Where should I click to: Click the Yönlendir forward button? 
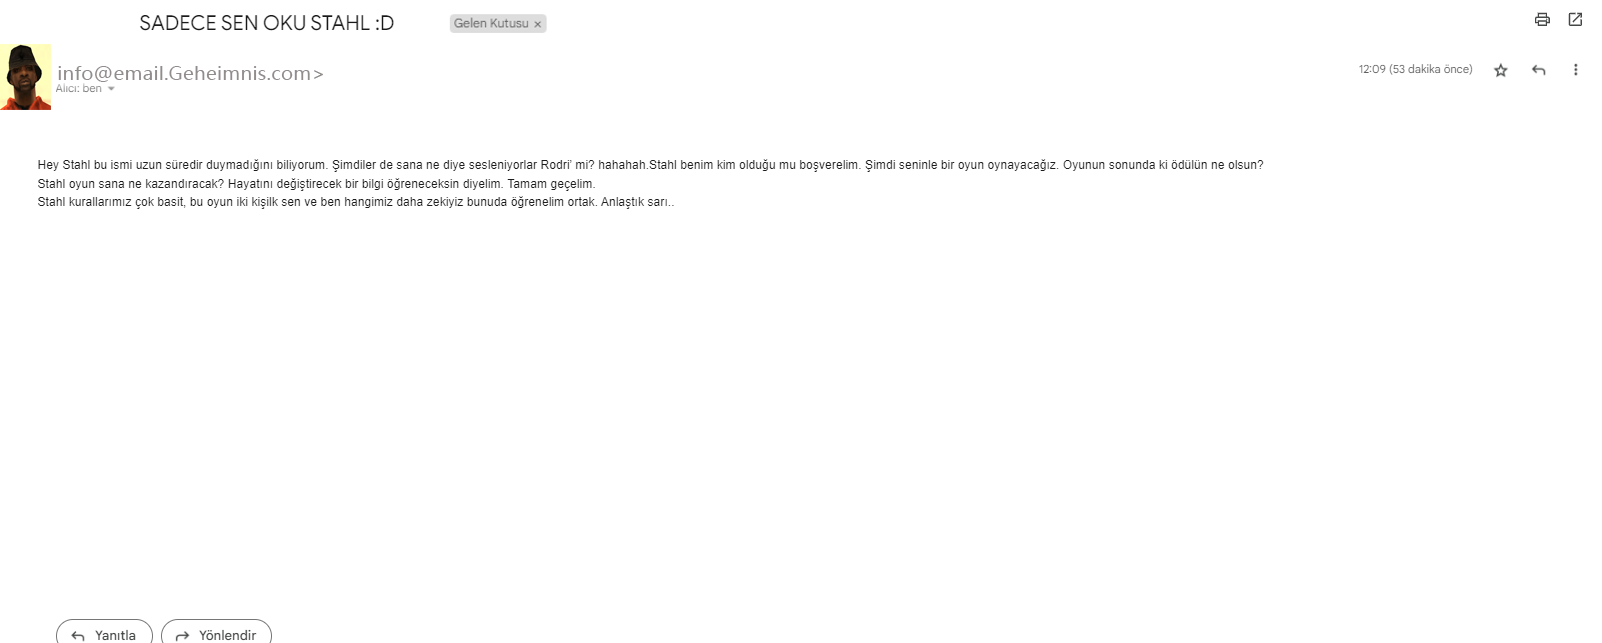[216, 633]
